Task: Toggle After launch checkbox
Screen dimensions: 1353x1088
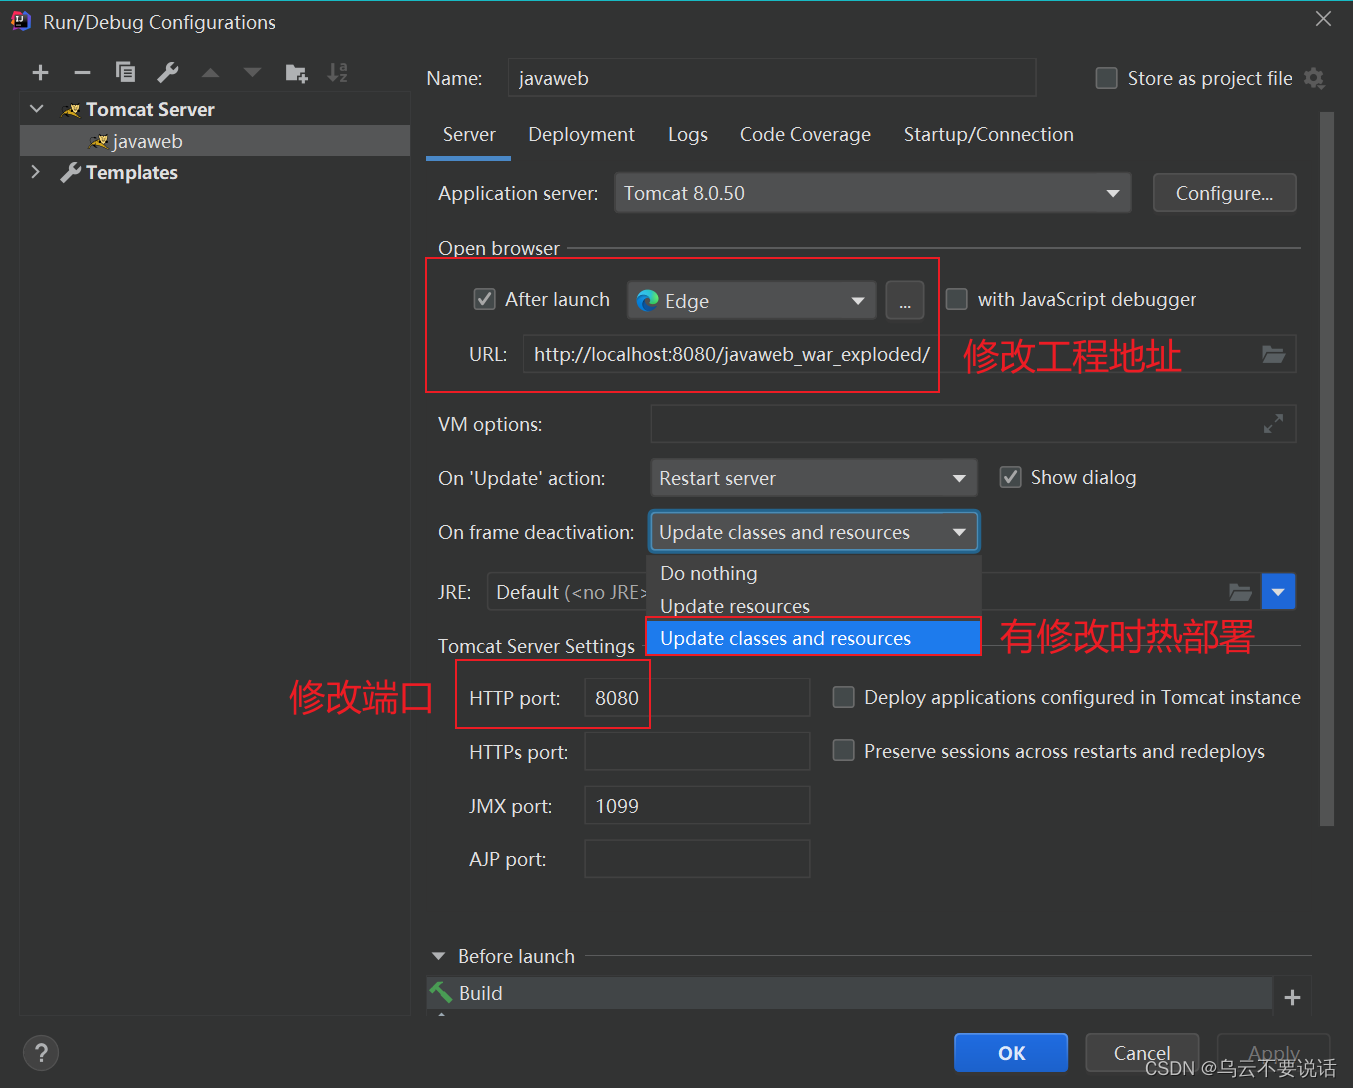Action: pyautogui.click(x=484, y=299)
